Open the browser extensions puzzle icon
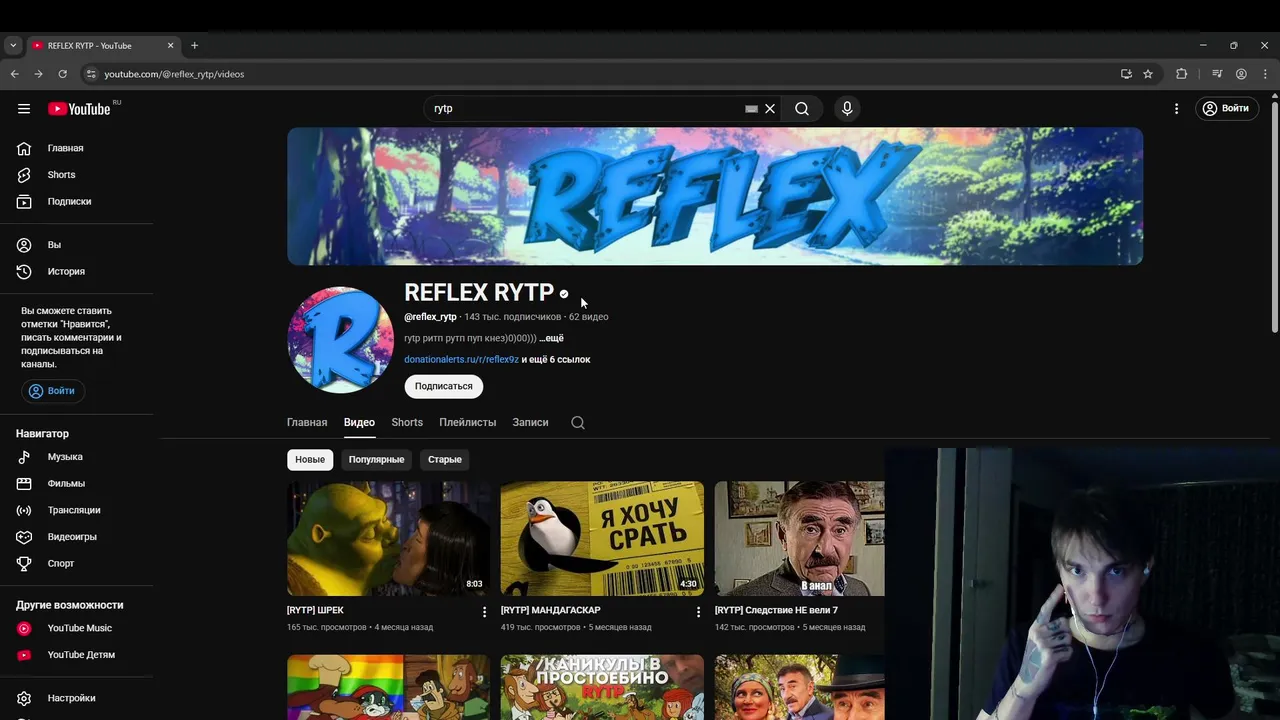 pyautogui.click(x=1181, y=74)
